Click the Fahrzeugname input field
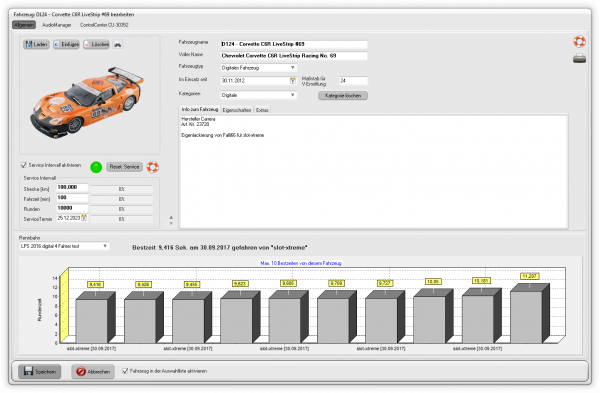The height and width of the screenshot is (393, 600). (x=293, y=44)
